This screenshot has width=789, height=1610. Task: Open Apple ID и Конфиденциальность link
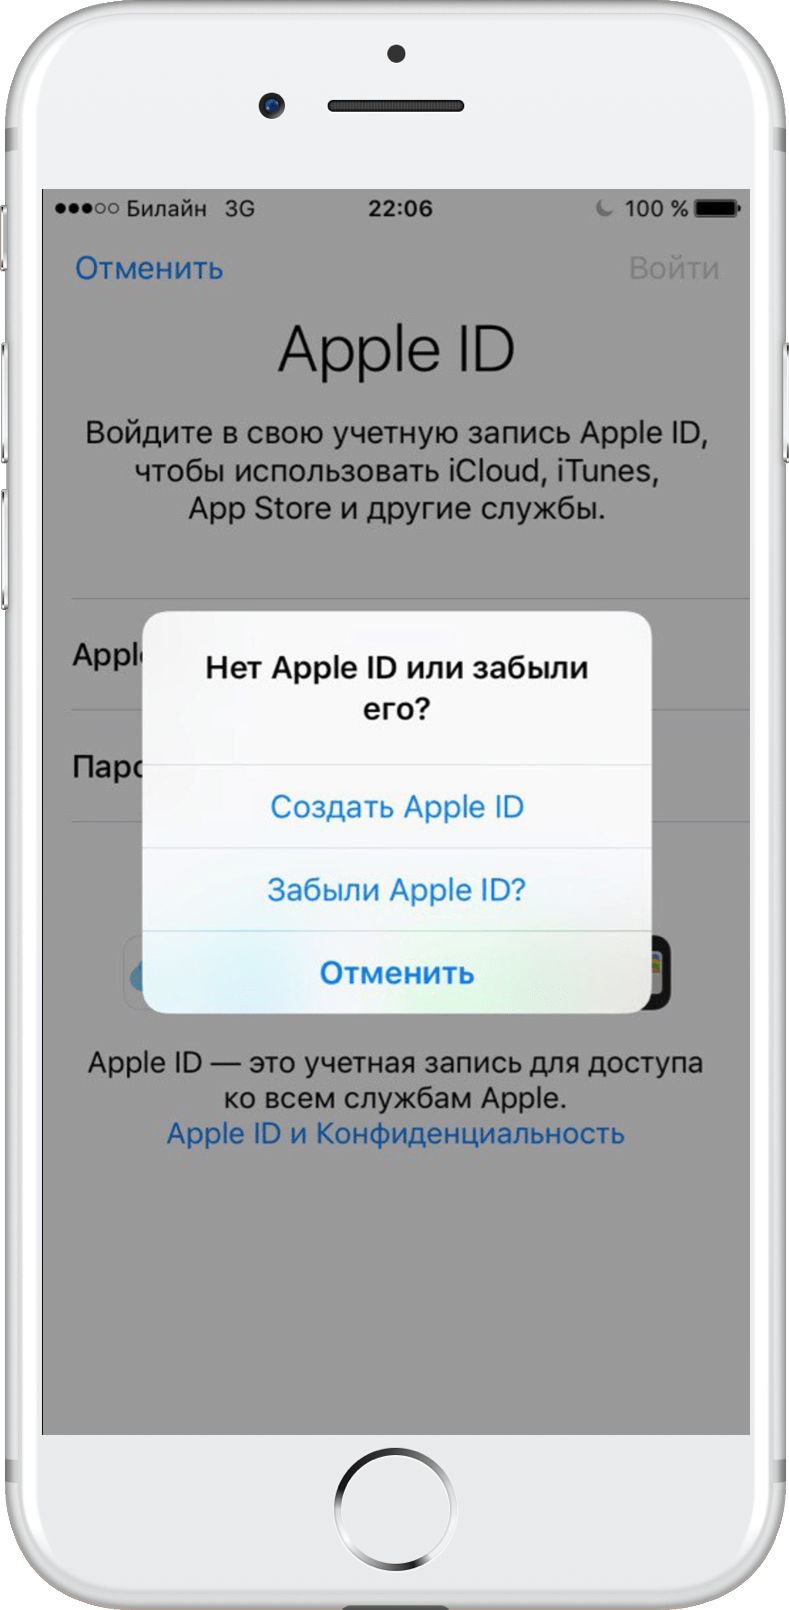pyautogui.click(x=396, y=1134)
